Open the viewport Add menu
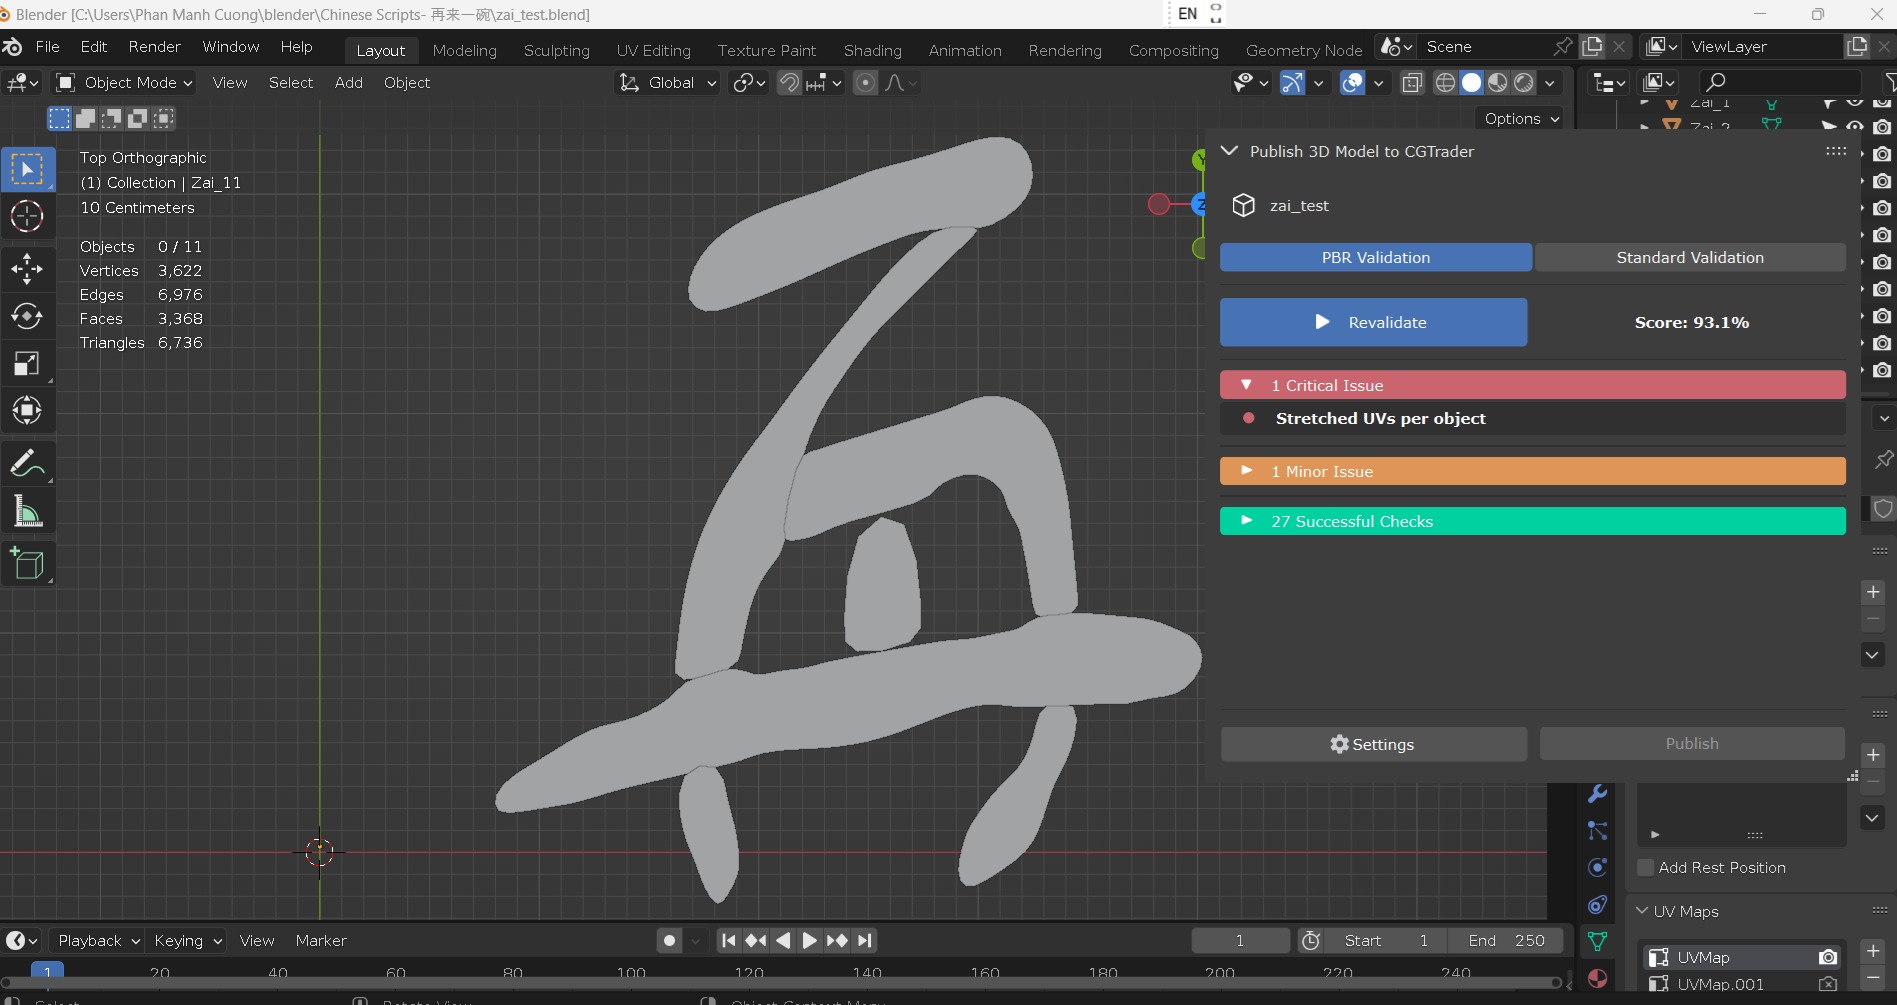 (349, 83)
